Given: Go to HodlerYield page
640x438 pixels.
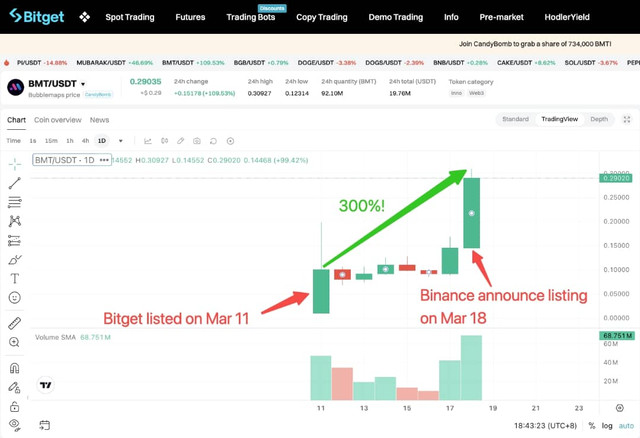Looking at the screenshot, I should [567, 17].
